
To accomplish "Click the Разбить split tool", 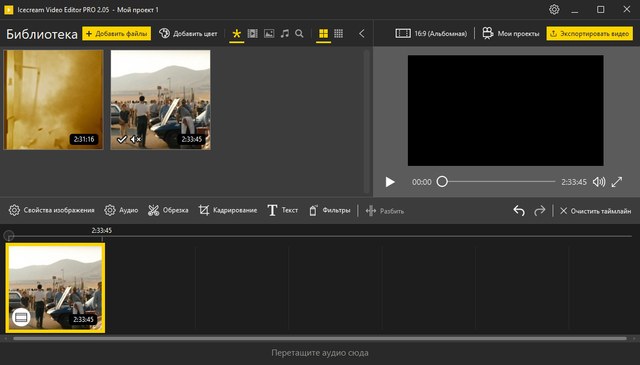I will [x=384, y=211].
